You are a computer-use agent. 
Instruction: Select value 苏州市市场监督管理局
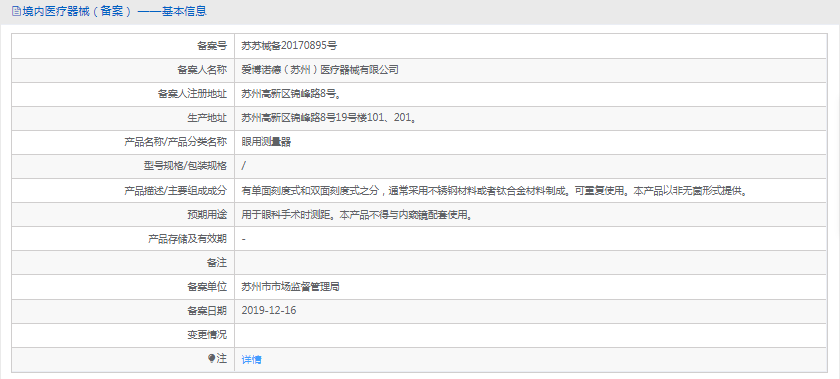(x=291, y=287)
